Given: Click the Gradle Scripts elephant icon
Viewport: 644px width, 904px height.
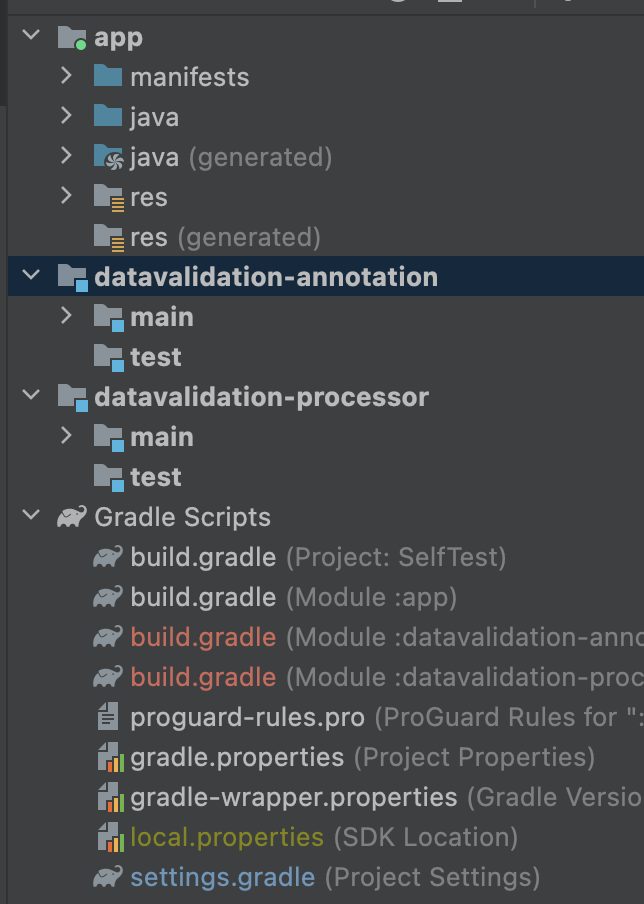Looking at the screenshot, I should pyautogui.click(x=72, y=517).
